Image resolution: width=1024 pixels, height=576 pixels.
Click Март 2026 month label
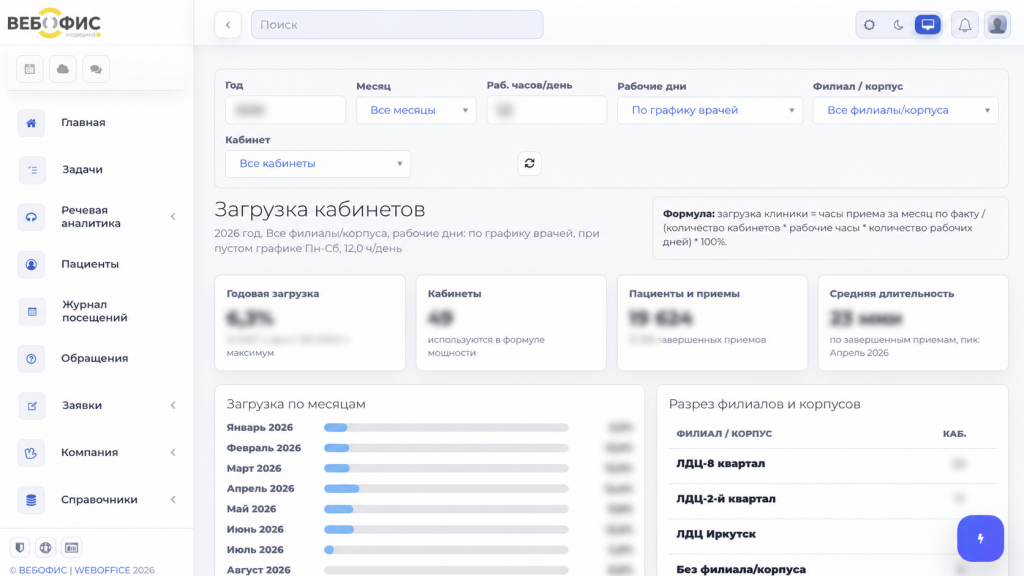254,468
